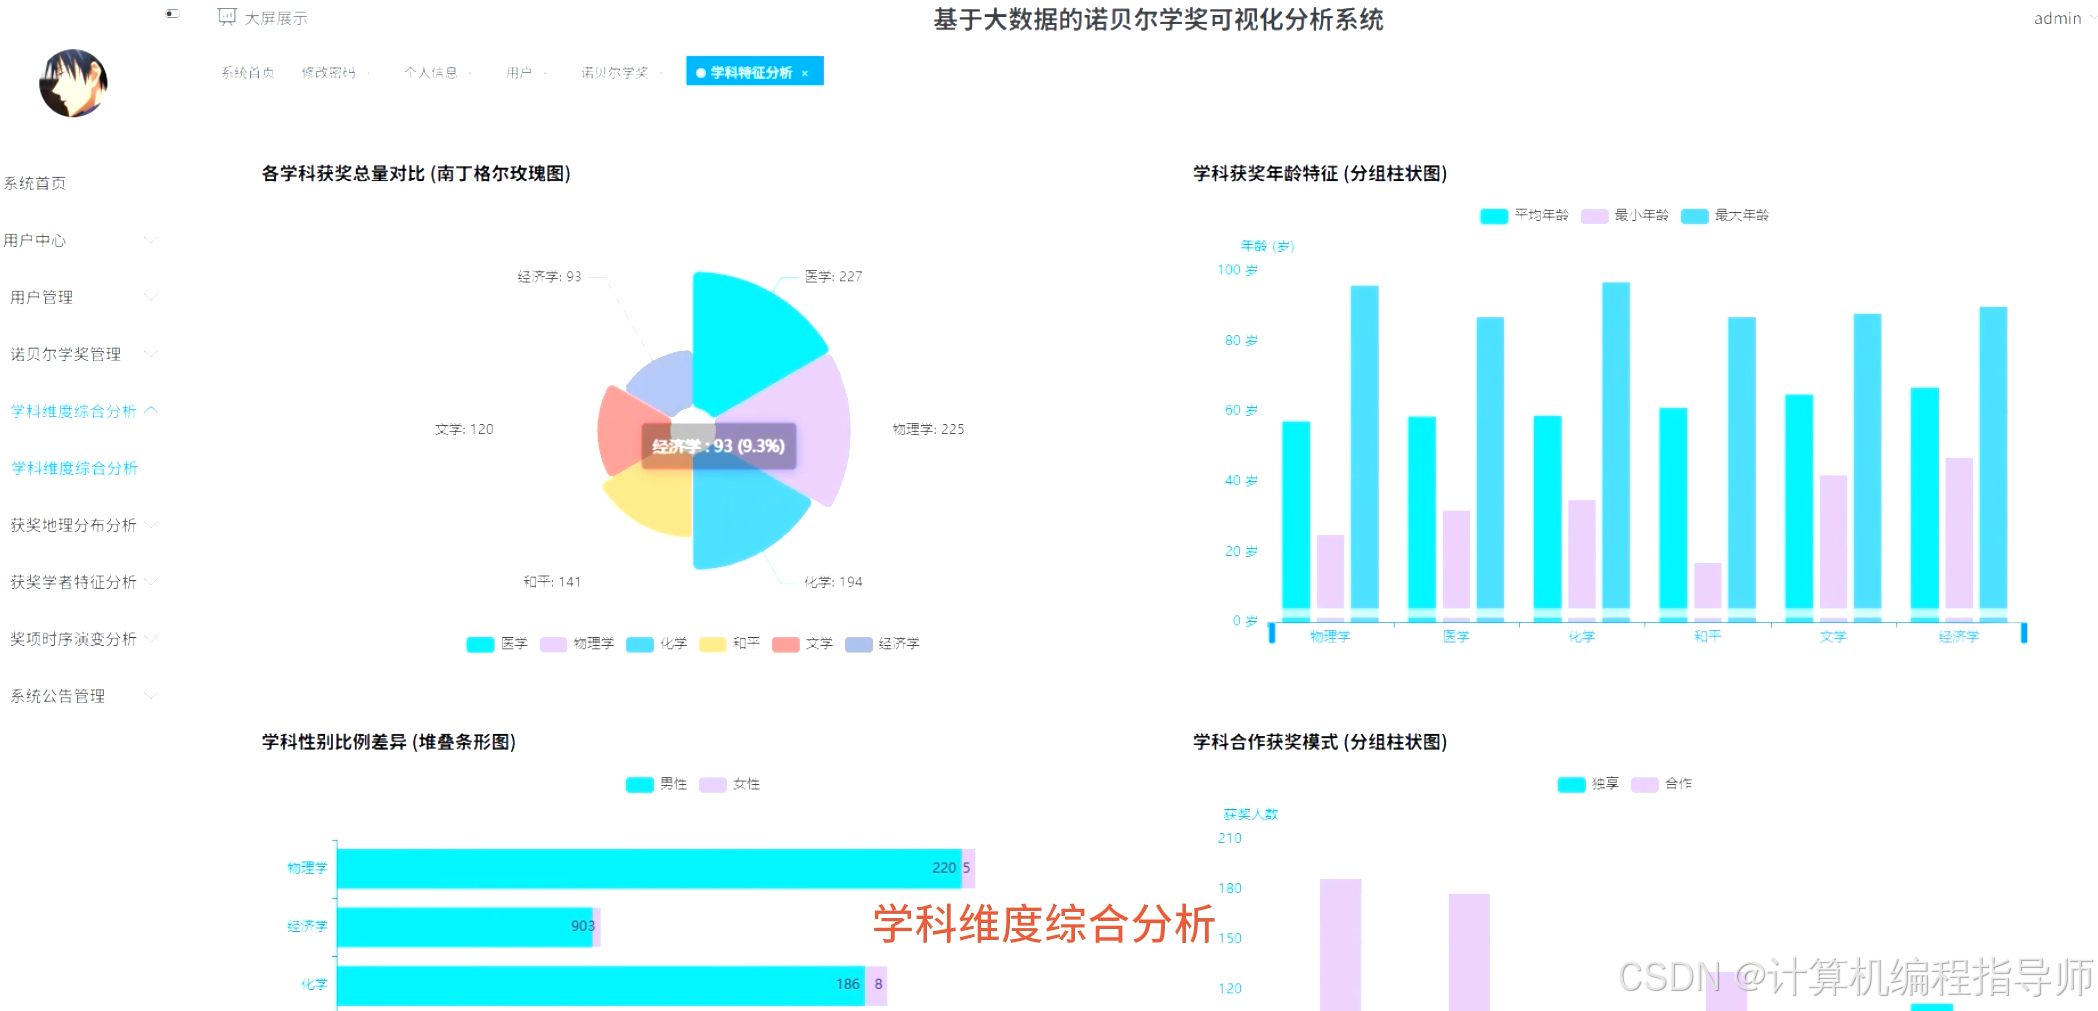Image resolution: width=2098 pixels, height=1011 pixels.
Task: Click the user avatar picture
Action: pos(73,83)
